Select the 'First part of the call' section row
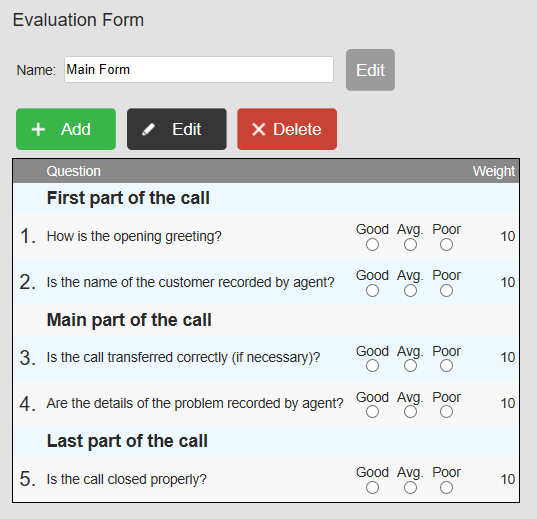 [266, 198]
